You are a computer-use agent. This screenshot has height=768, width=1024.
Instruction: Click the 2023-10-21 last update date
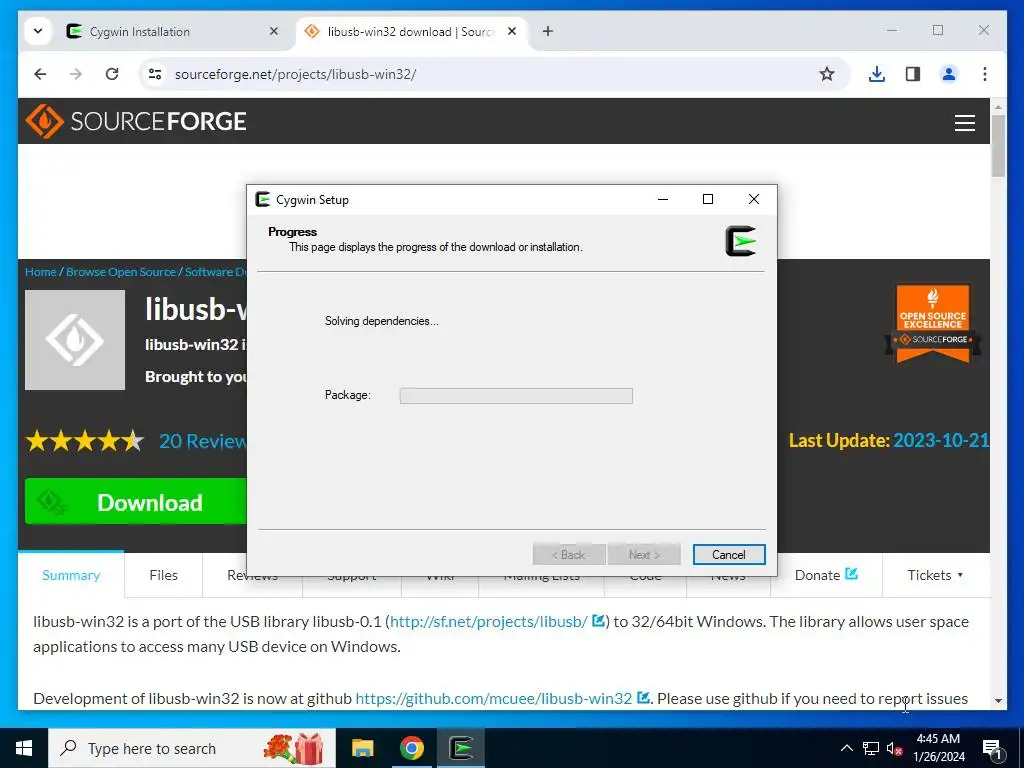click(x=940, y=440)
